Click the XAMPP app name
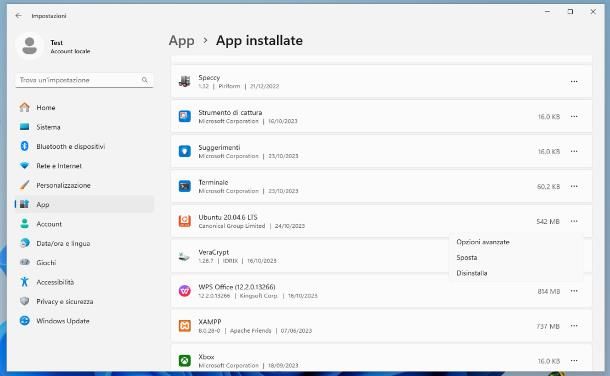This screenshot has height=376, width=610. [210, 322]
